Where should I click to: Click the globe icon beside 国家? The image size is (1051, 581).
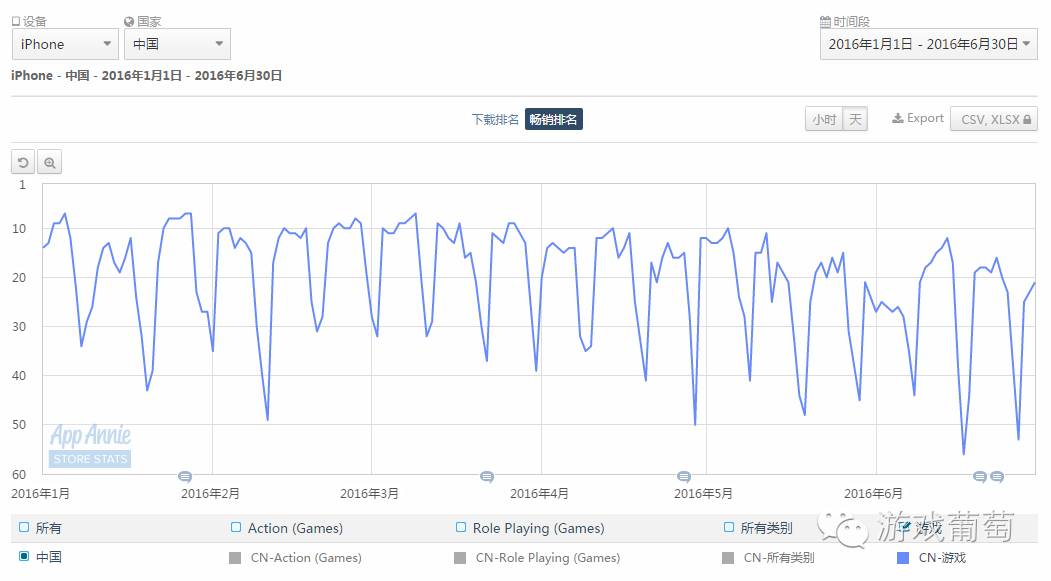129,21
